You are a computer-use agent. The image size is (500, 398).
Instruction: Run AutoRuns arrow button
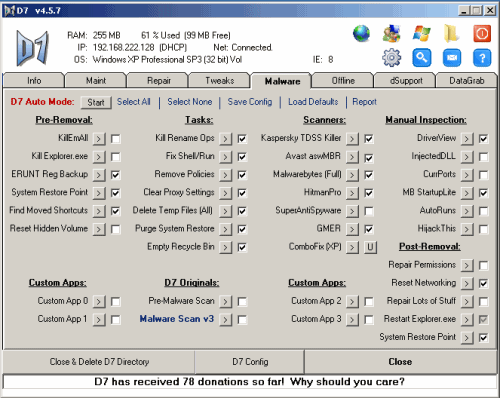467,211
